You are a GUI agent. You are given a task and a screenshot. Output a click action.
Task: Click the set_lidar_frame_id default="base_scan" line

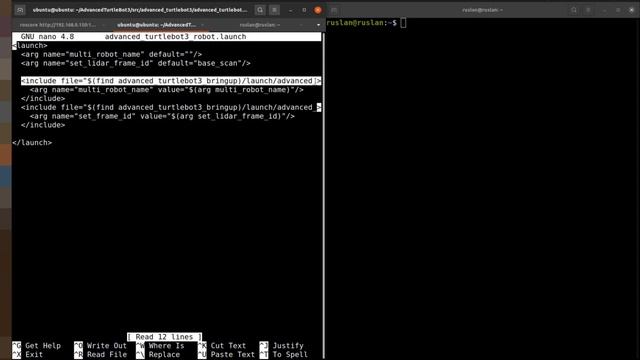136,63
